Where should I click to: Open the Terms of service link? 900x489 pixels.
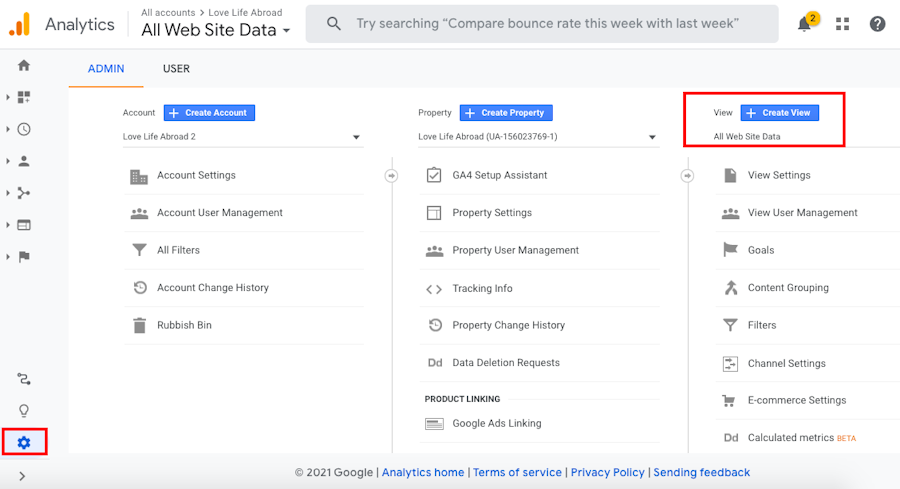click(x=517, y=472)
